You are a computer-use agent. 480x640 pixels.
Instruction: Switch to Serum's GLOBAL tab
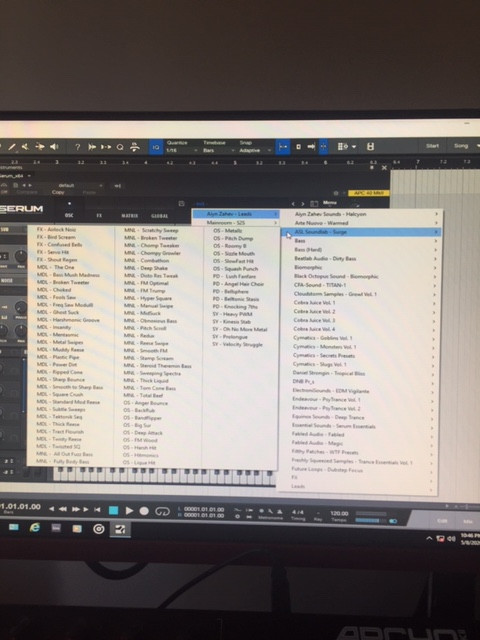click(160, 216)
